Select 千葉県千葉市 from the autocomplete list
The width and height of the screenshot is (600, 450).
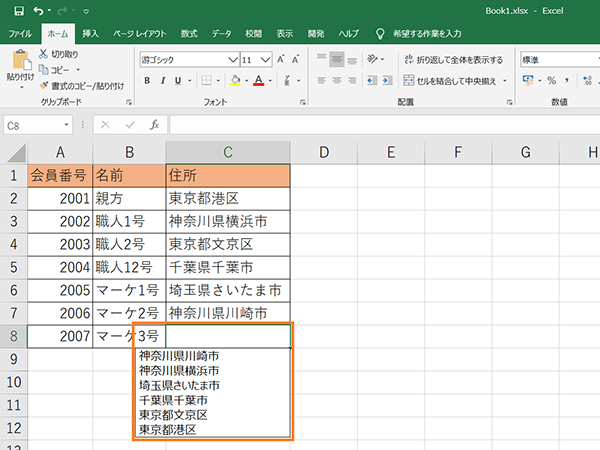pyautogui.click(x=174, y=400)
